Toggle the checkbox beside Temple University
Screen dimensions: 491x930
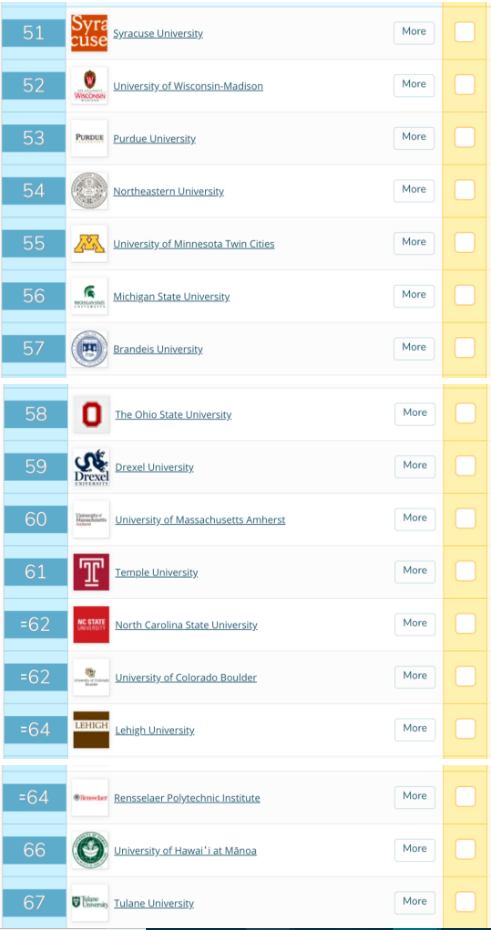click(x=466, y=571)
